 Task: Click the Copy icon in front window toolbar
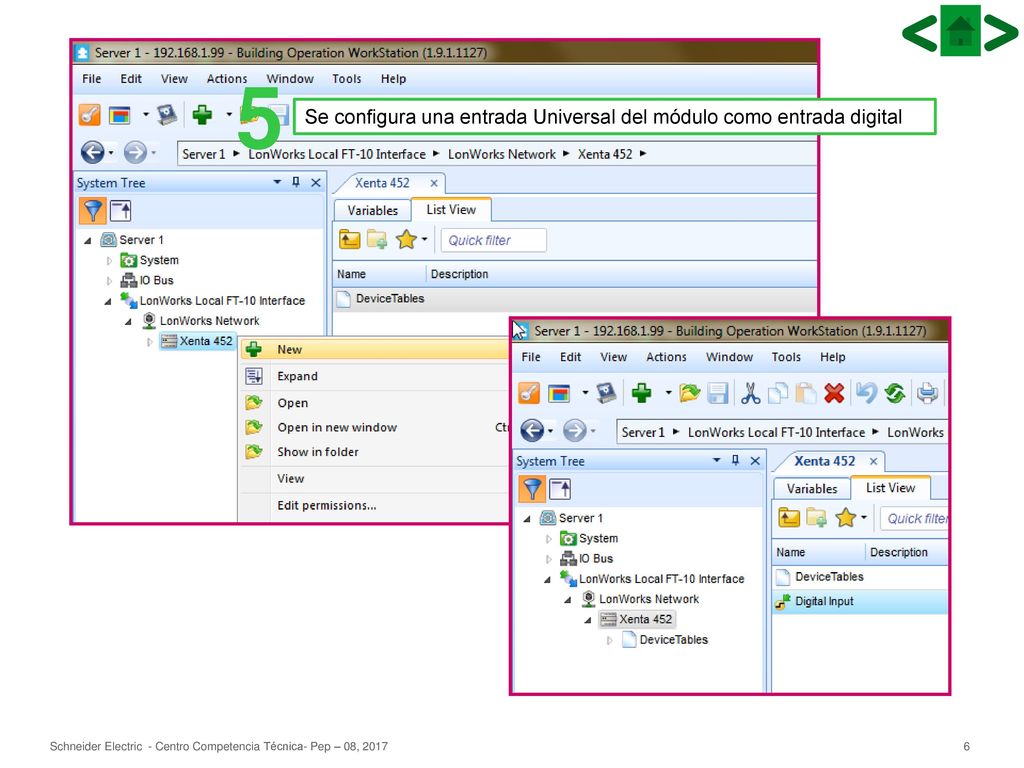[778, 393]
